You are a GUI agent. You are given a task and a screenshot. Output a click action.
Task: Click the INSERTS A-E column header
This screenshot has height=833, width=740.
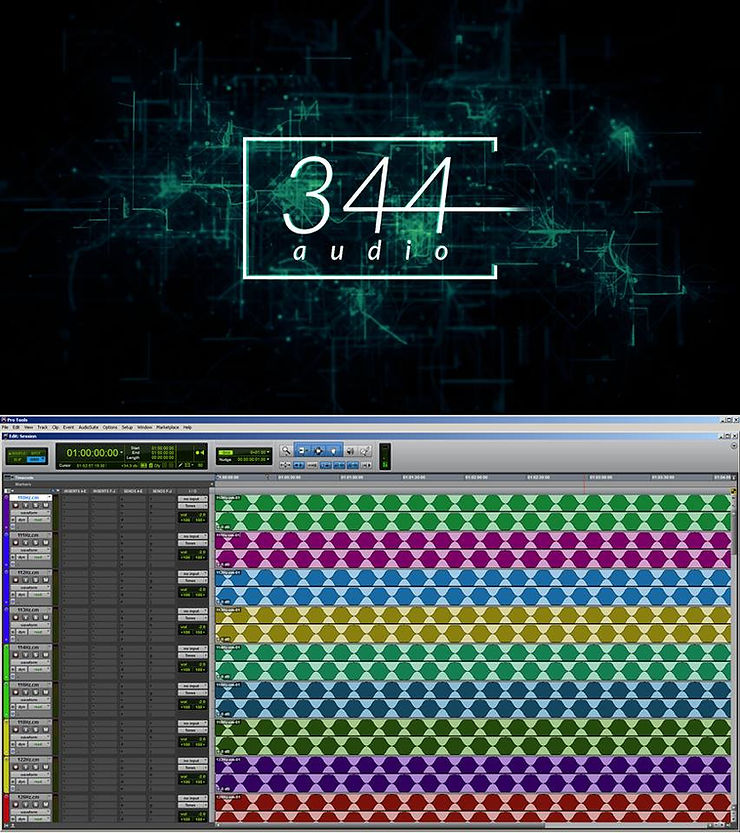pyautogui.click(x=75, y=491)
